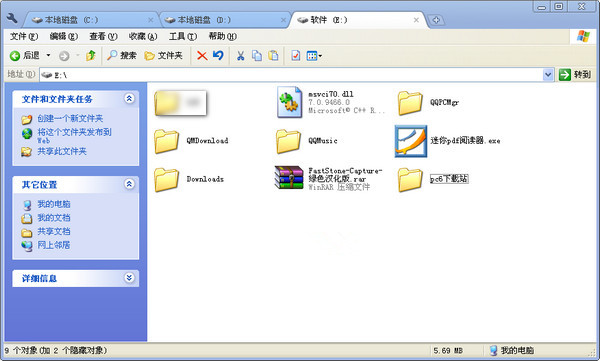Open the Back button history arrow

48,56
